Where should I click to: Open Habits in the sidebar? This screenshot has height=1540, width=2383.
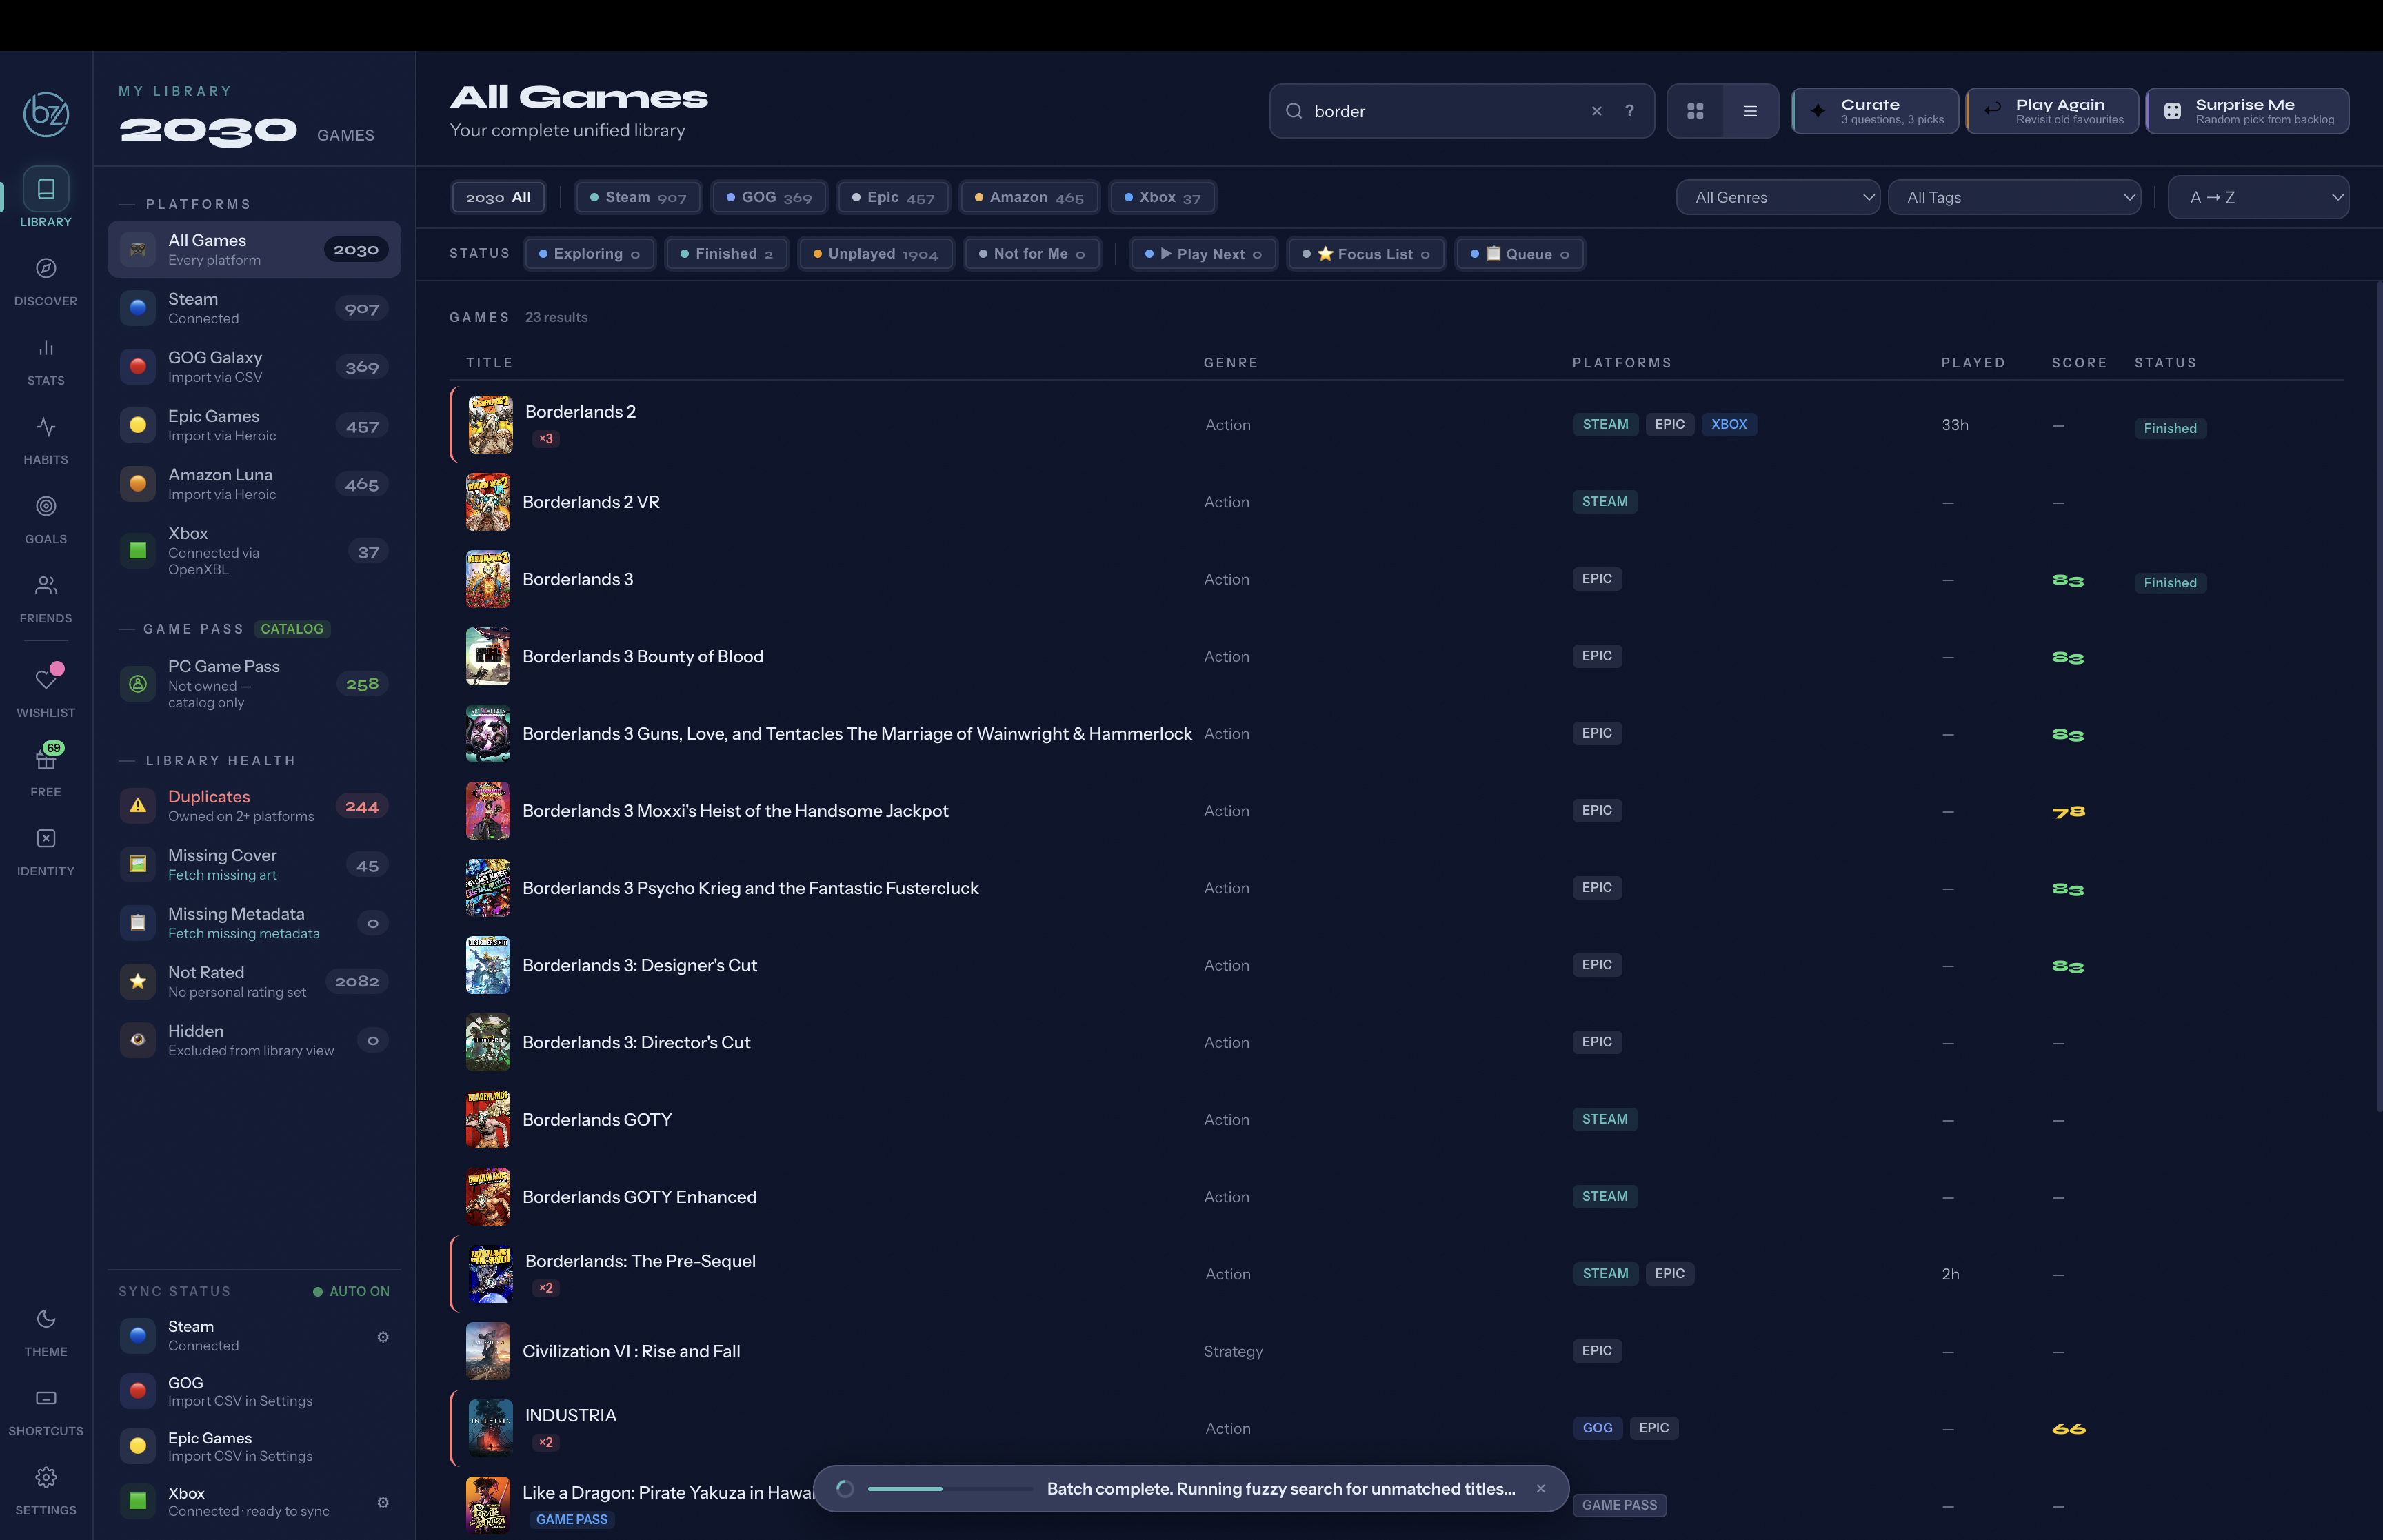click(x=46, y=426)
